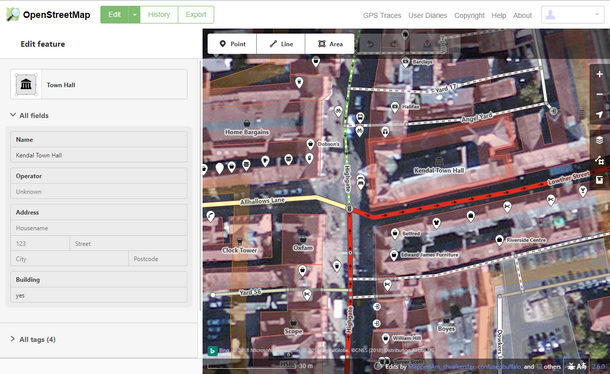
Task: Click the Allhallows Lane road label
Action: click(x=262, y=201)
